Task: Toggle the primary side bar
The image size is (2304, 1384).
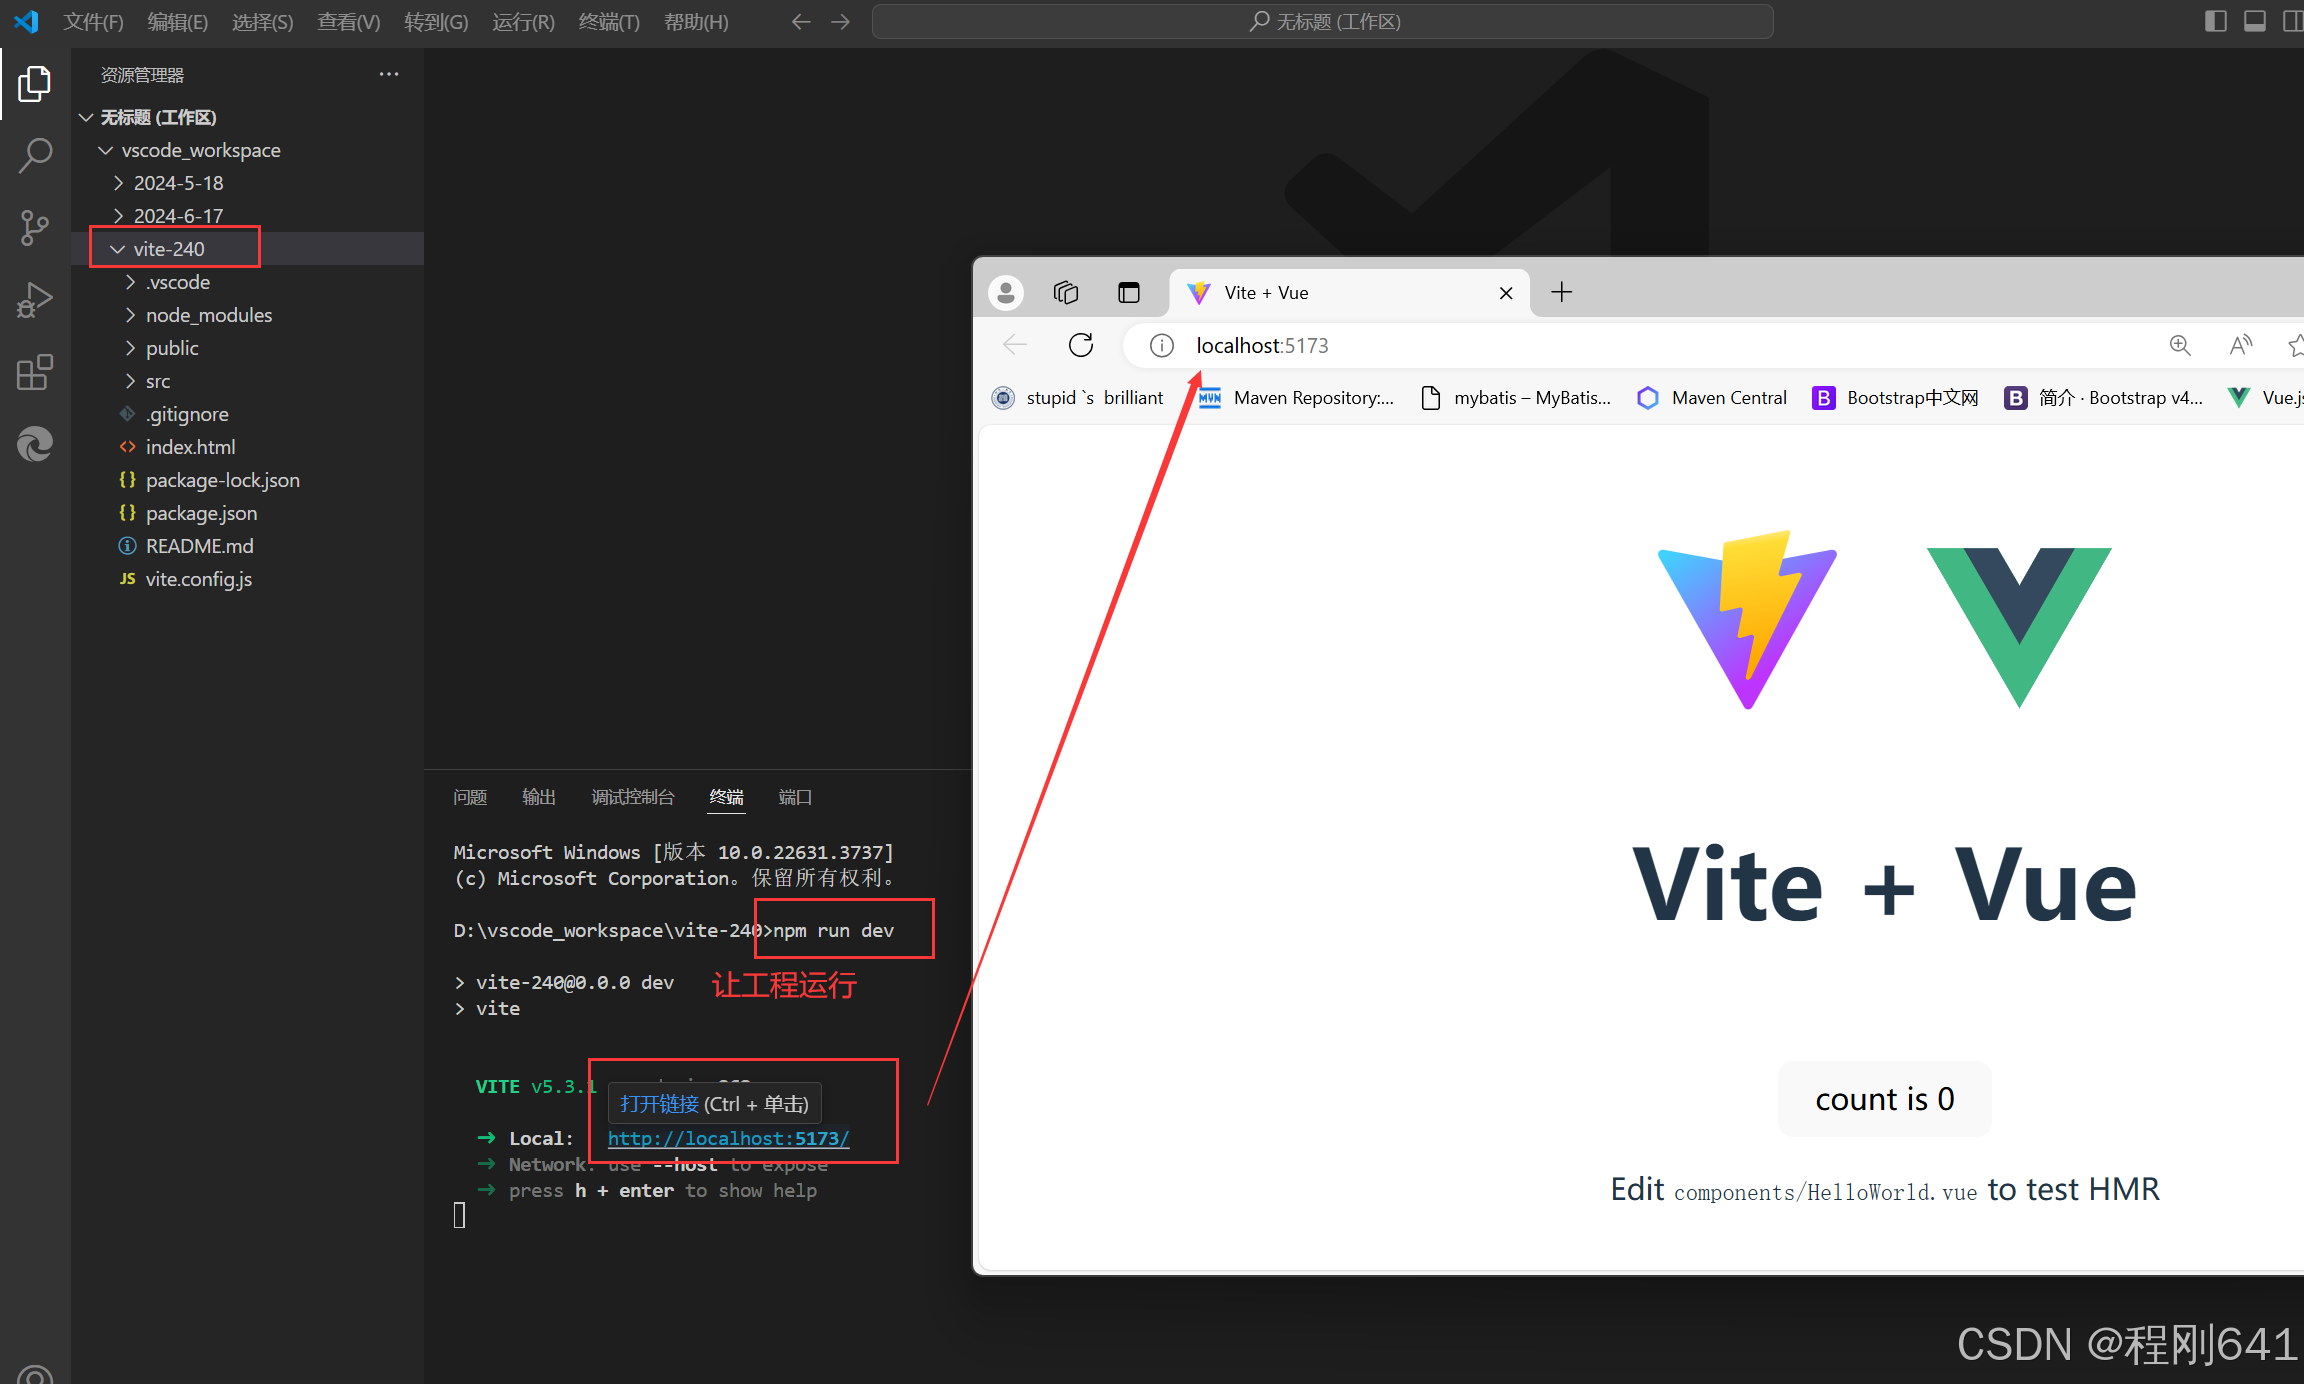Action: click(2214, 21)
